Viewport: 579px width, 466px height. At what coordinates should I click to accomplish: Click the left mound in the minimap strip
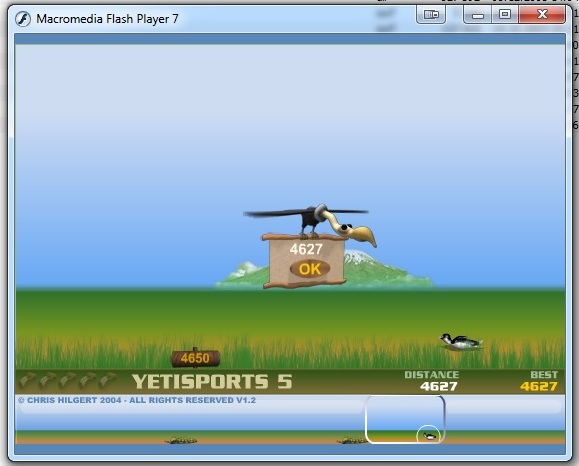181,440
